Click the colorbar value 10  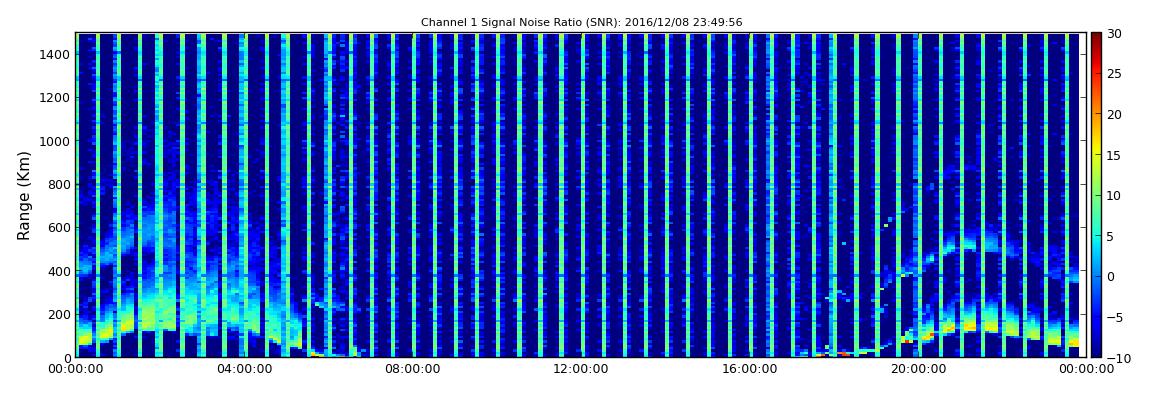[1114, 196]
